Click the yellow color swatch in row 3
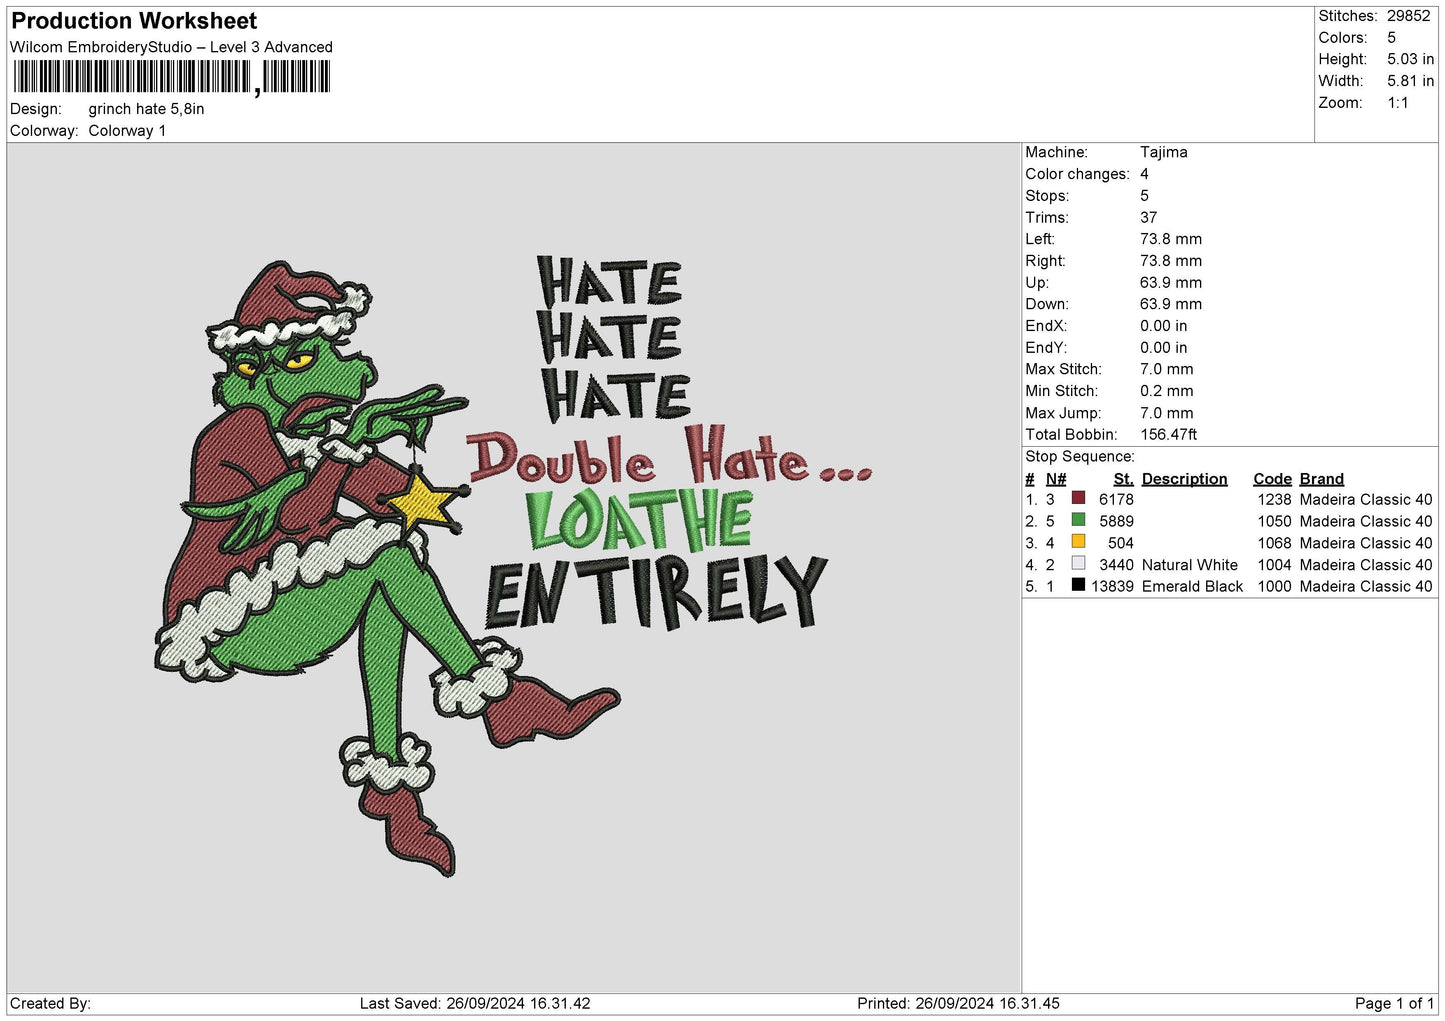Viewport: 1445px width, 1021px height. click(x=1078, y=542)
